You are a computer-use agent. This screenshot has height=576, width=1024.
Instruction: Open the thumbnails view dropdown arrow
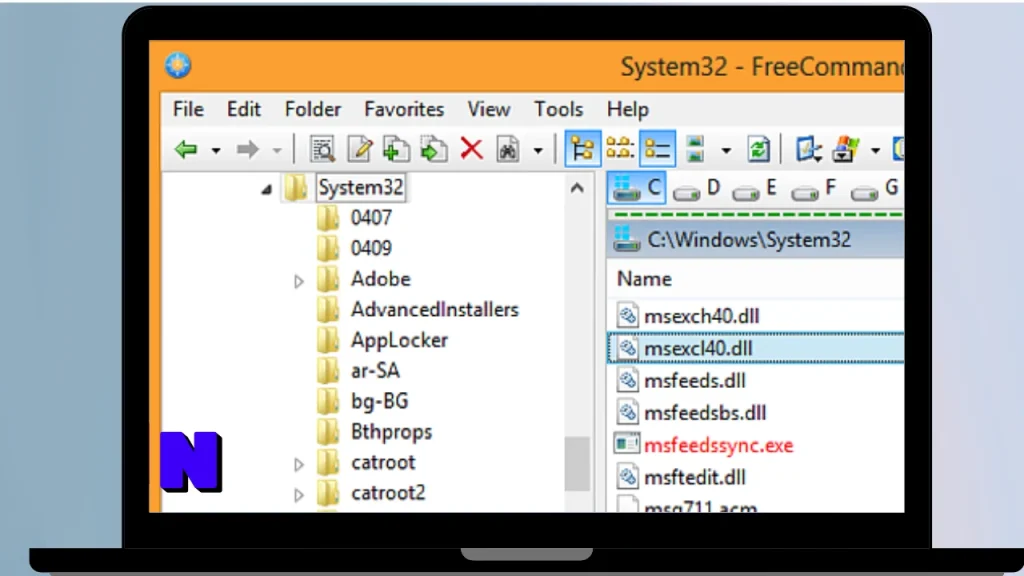tap(726, 151)
